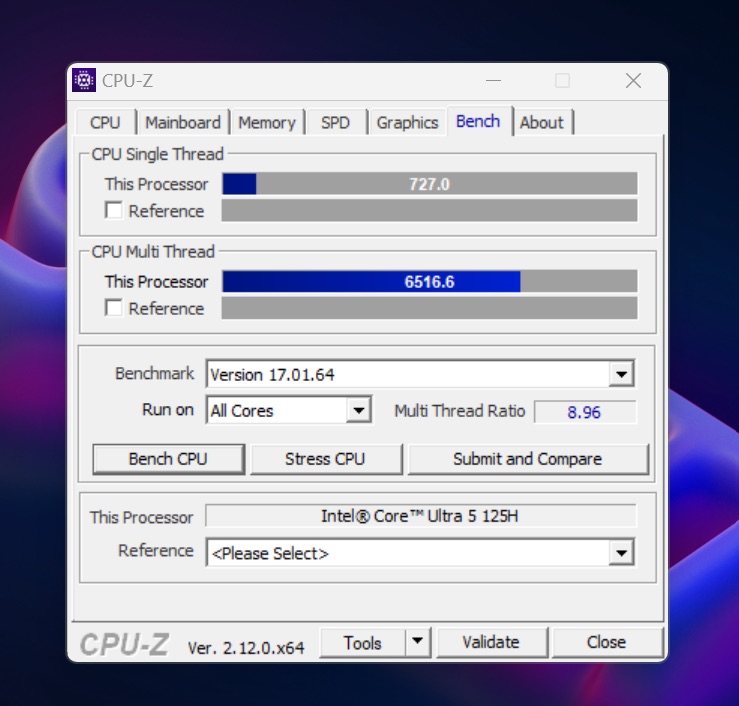
Task: Click the Intel Core Ultra 5 125H field
Action: pos(420,516)
